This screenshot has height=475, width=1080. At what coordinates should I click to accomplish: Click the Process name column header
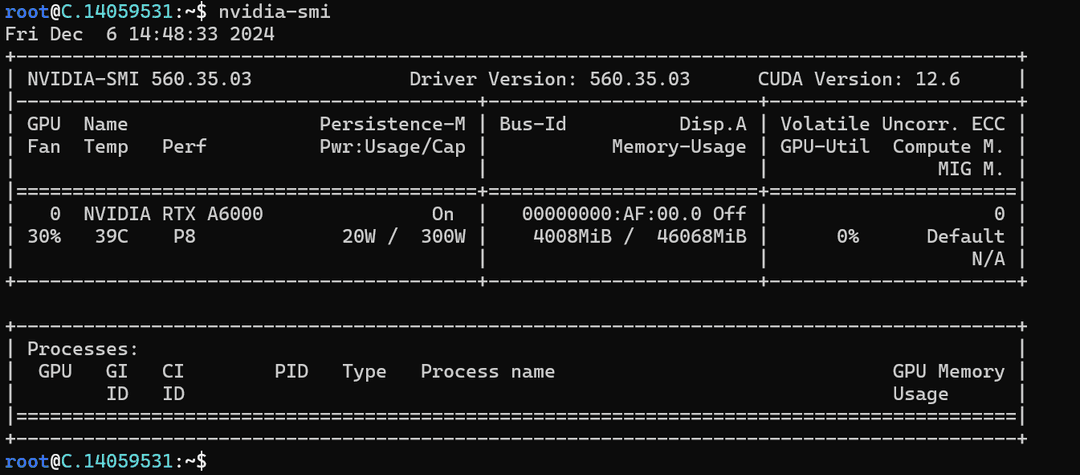pyautogui.click(x=488, y=372)
